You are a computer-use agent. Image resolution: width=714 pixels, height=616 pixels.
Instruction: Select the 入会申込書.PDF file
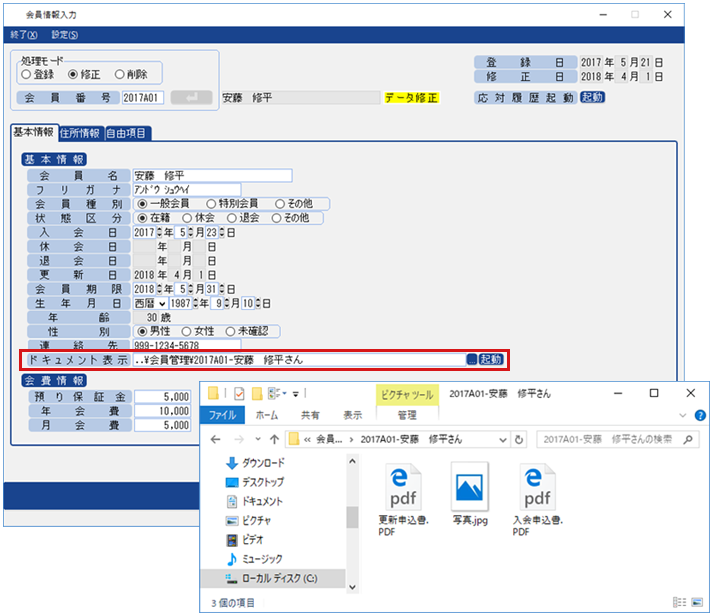click(538, 500)
